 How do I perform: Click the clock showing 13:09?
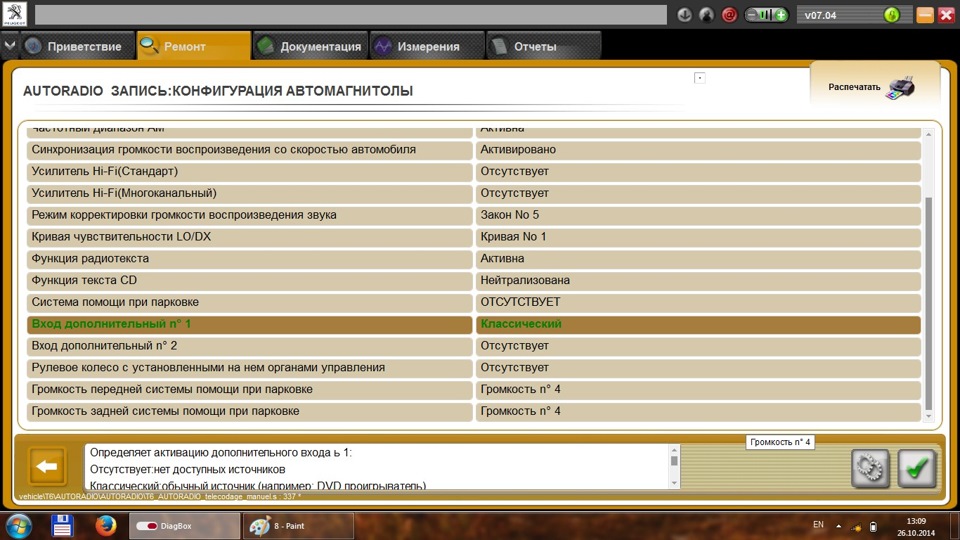pyautogui.click(x=916, y=521)
